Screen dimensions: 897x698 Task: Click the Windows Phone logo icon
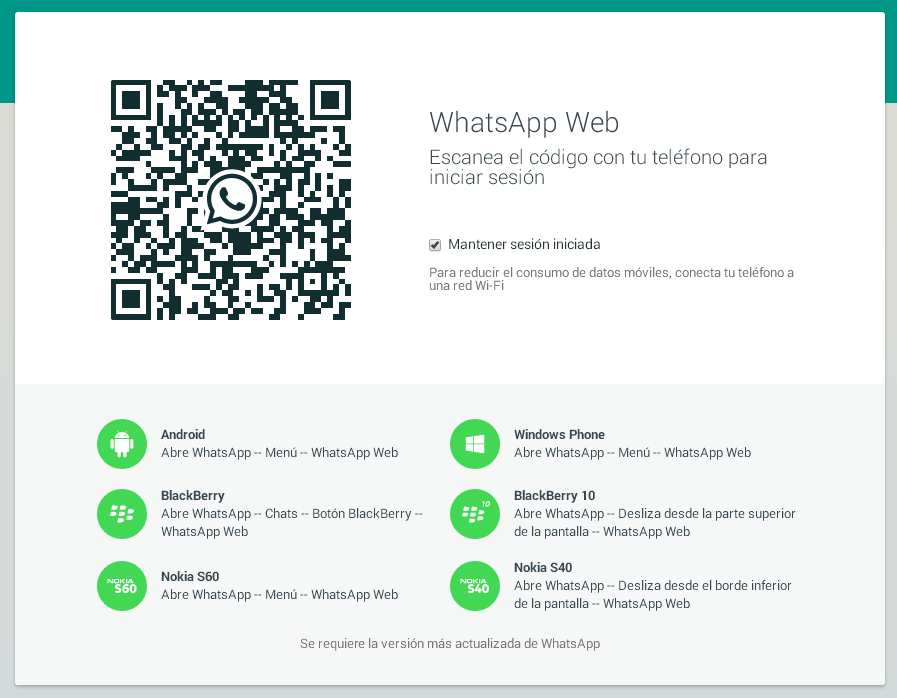point(475,444)
